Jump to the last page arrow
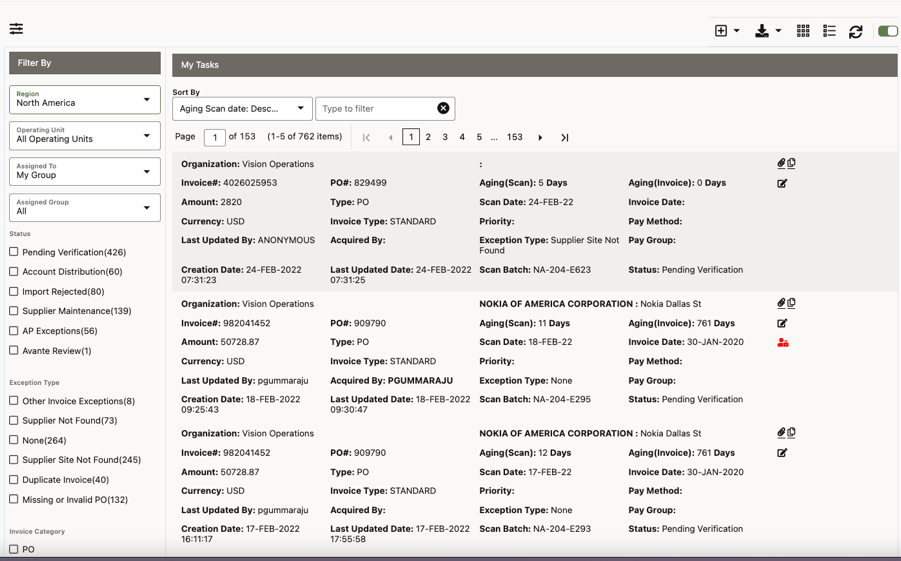Image resolution: width=901 pixels, height=561 pixels. (565, 138)
